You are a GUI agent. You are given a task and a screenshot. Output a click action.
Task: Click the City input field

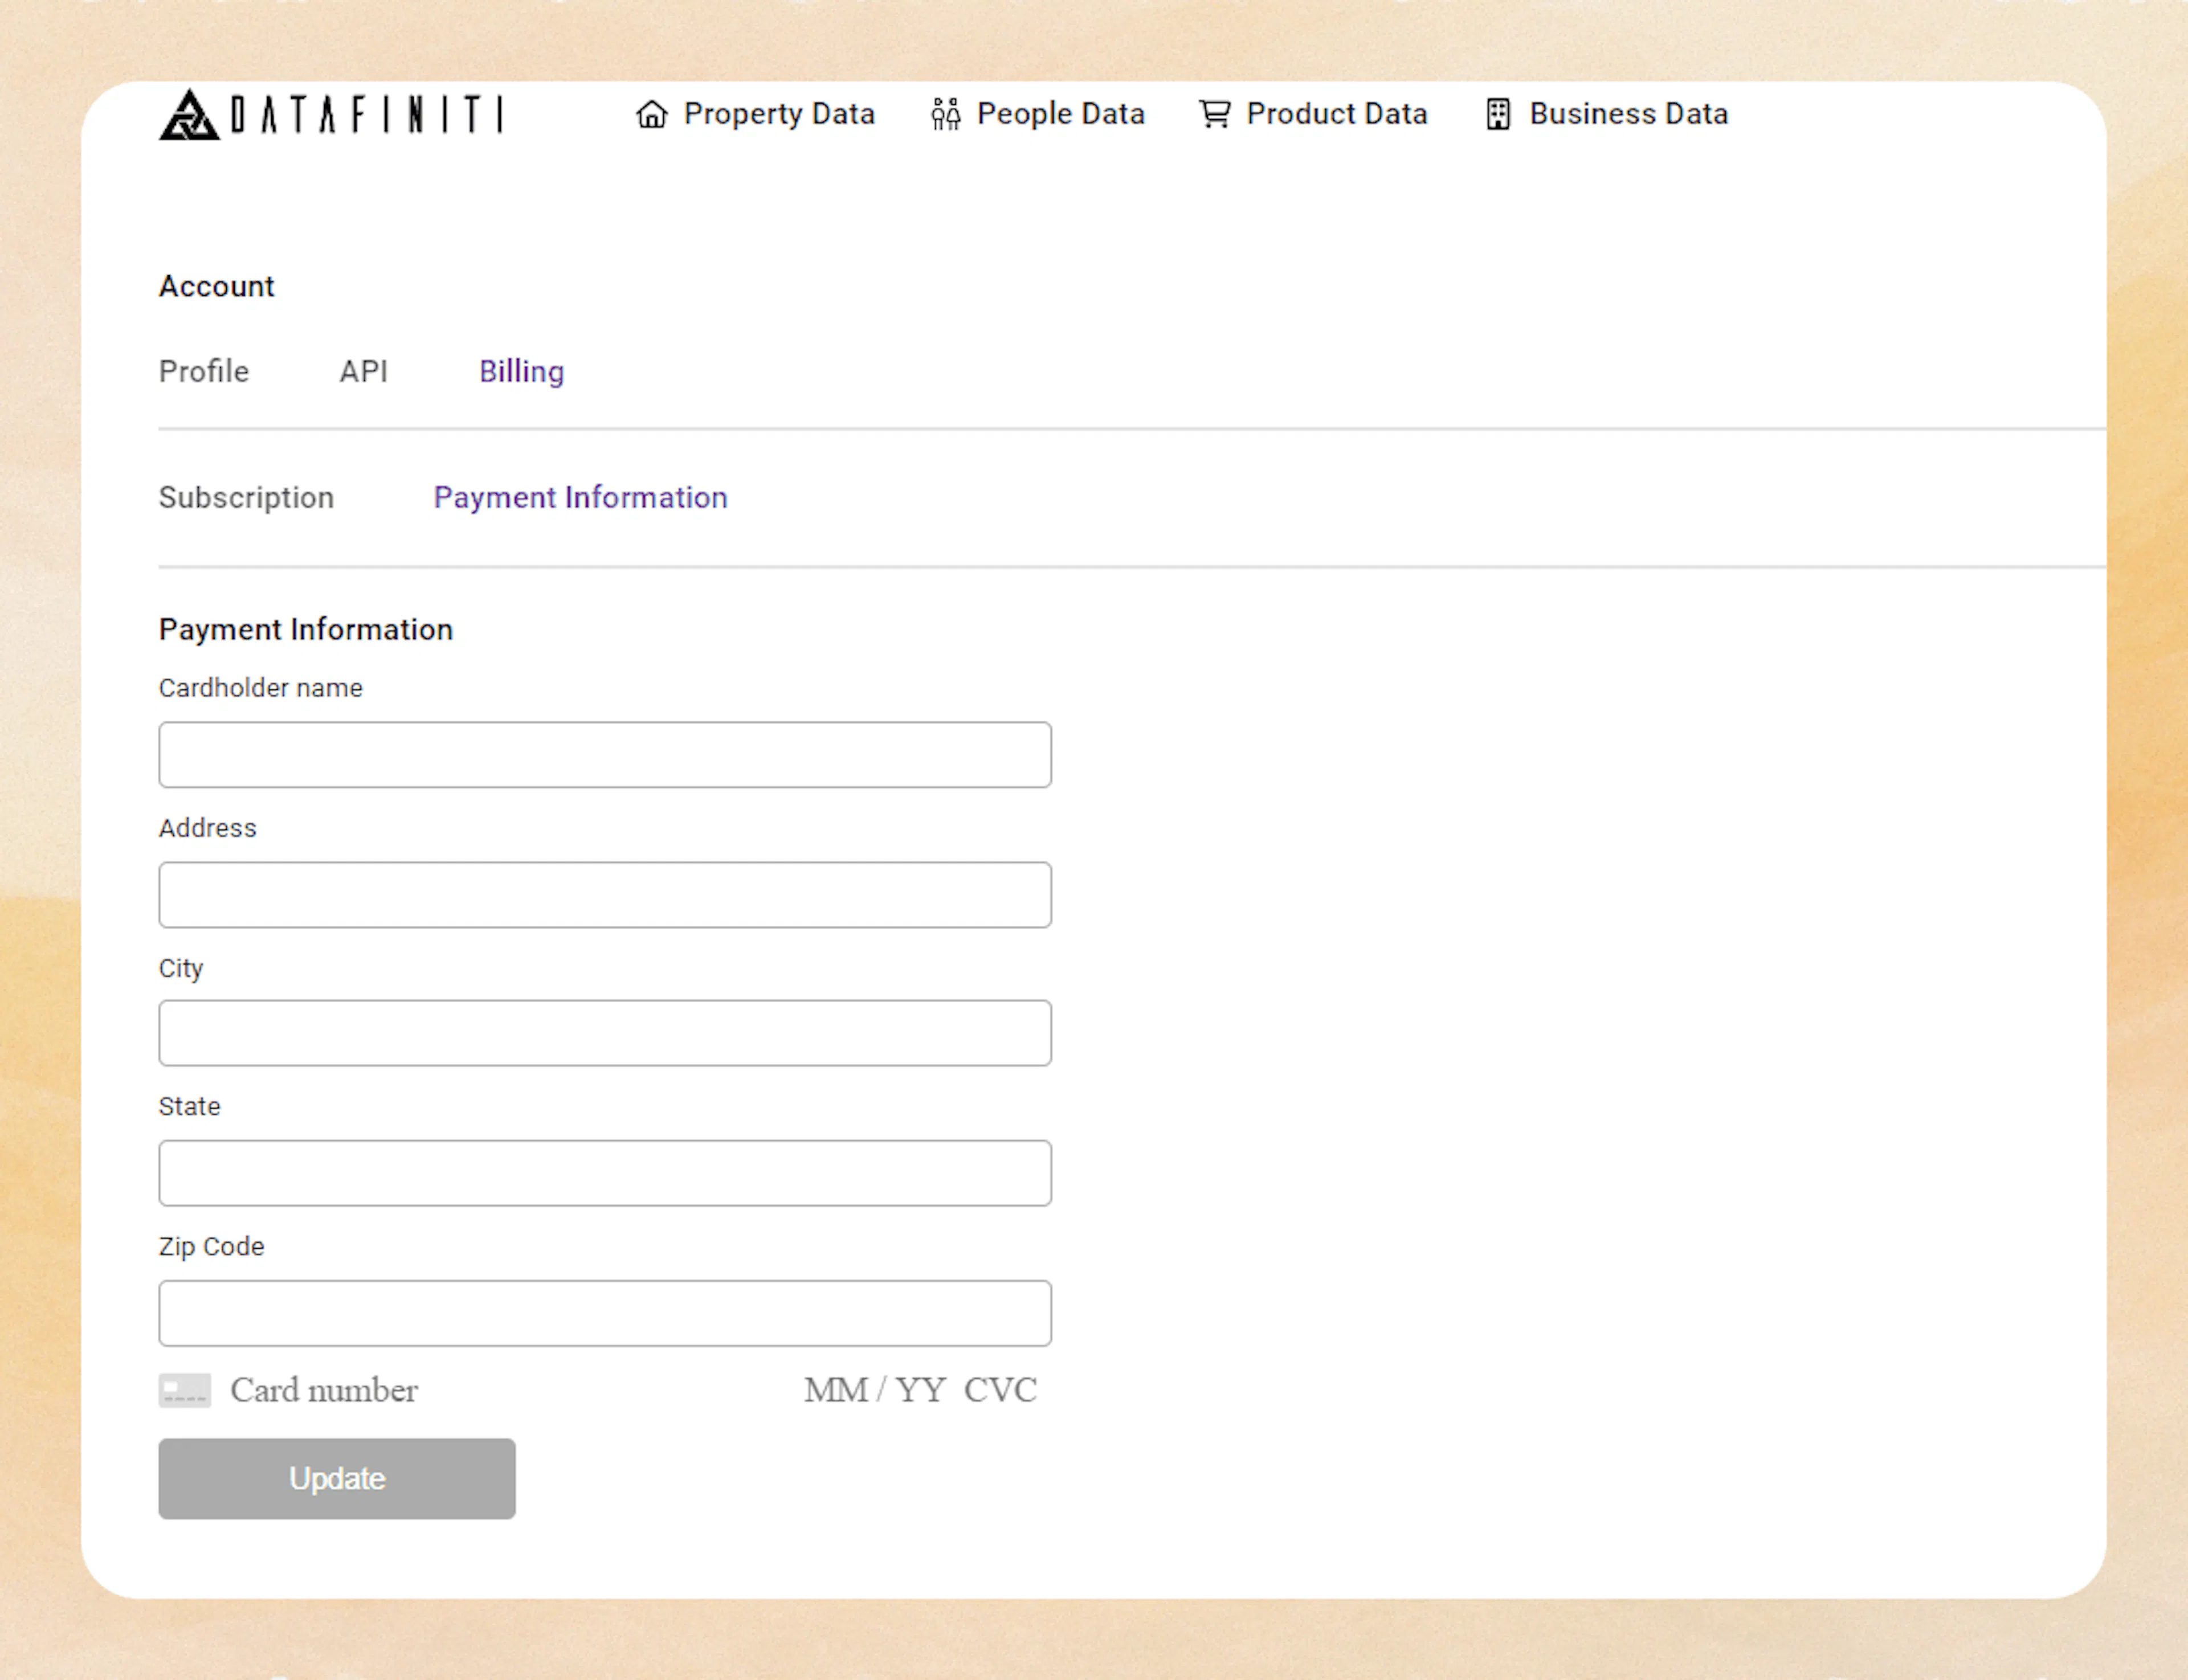604,1032
